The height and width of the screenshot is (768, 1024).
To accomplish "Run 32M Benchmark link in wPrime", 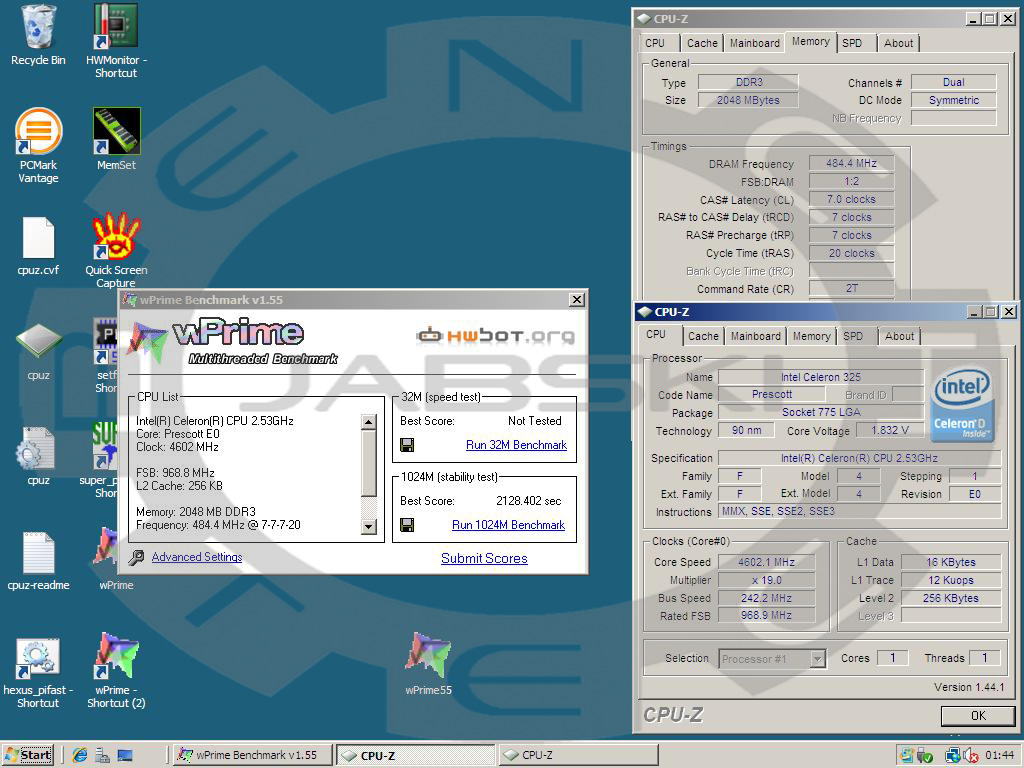I will click(x=516, y=445).
